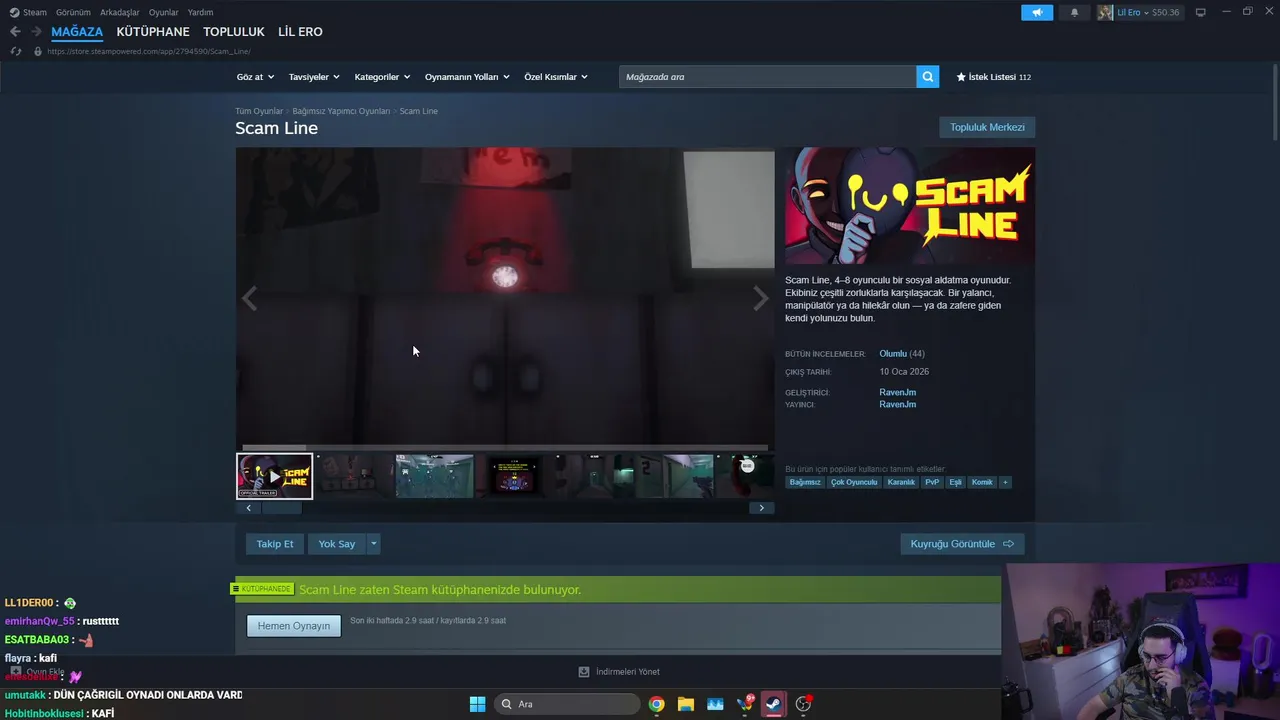Screen dimensions: 1280x720
Task: Click the video progress bar
Action: click(505, 448)
